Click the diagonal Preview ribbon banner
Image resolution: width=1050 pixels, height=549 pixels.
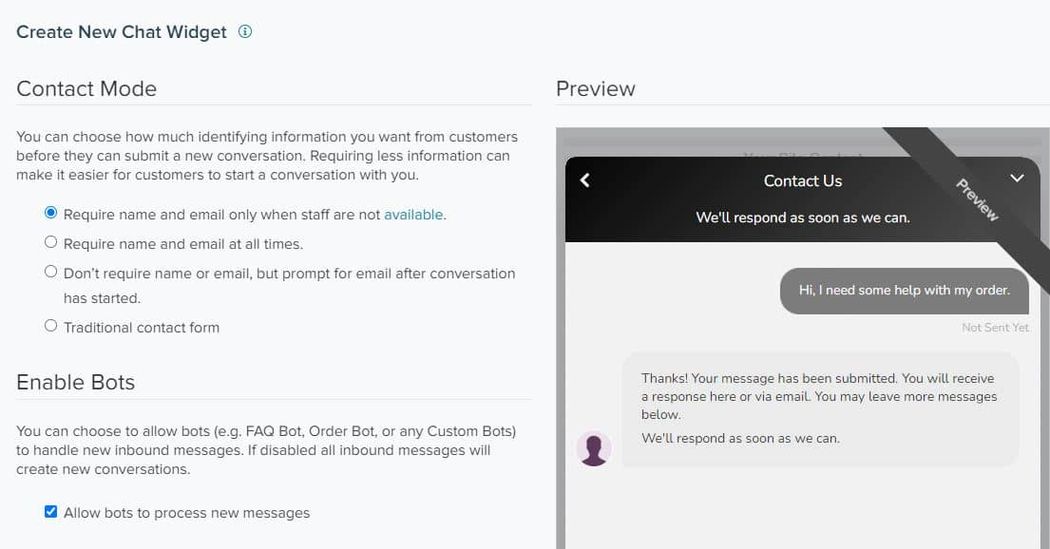976,200
